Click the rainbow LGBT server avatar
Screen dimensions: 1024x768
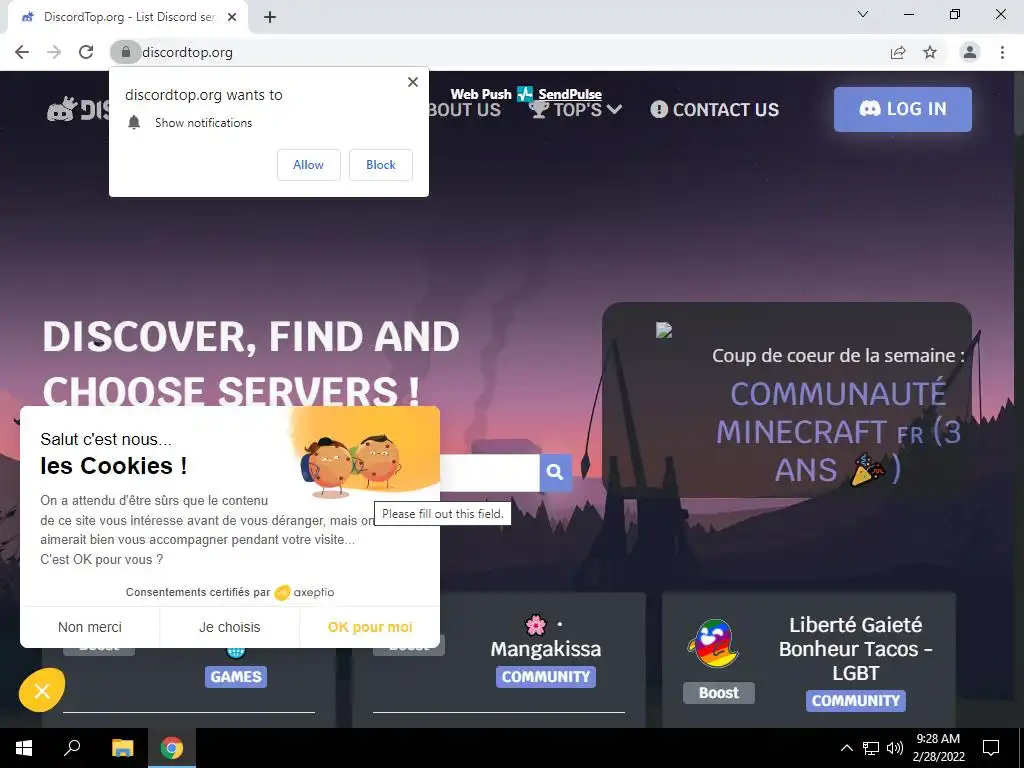pos(712,644)
